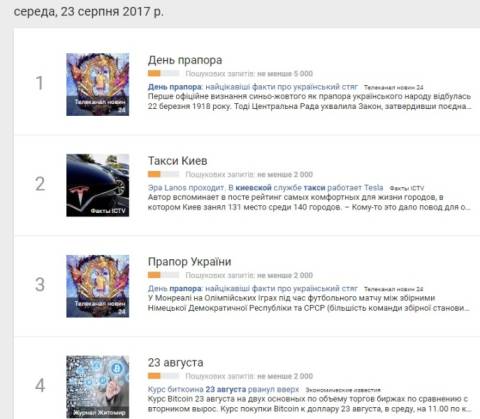This screenshot has width=480, height=419.
Task: Open the Курс биткоина 23 августа article link
Action: click(x=224, y=389)
